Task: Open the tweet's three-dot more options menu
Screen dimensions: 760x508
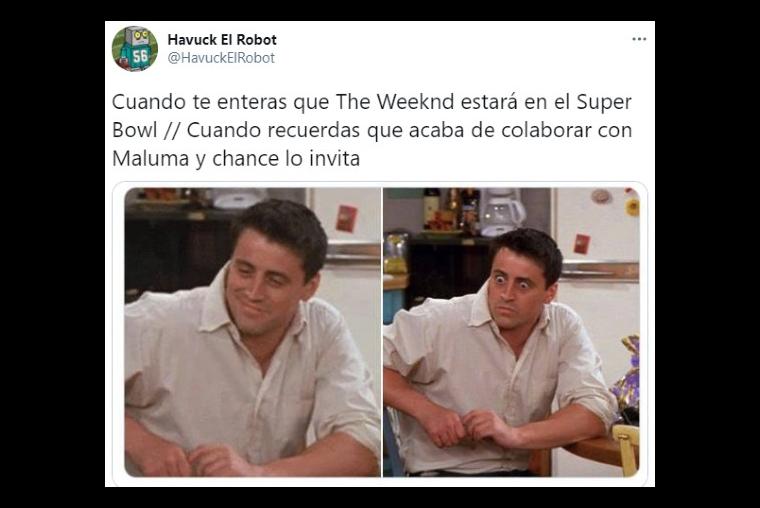Action: 639,39
